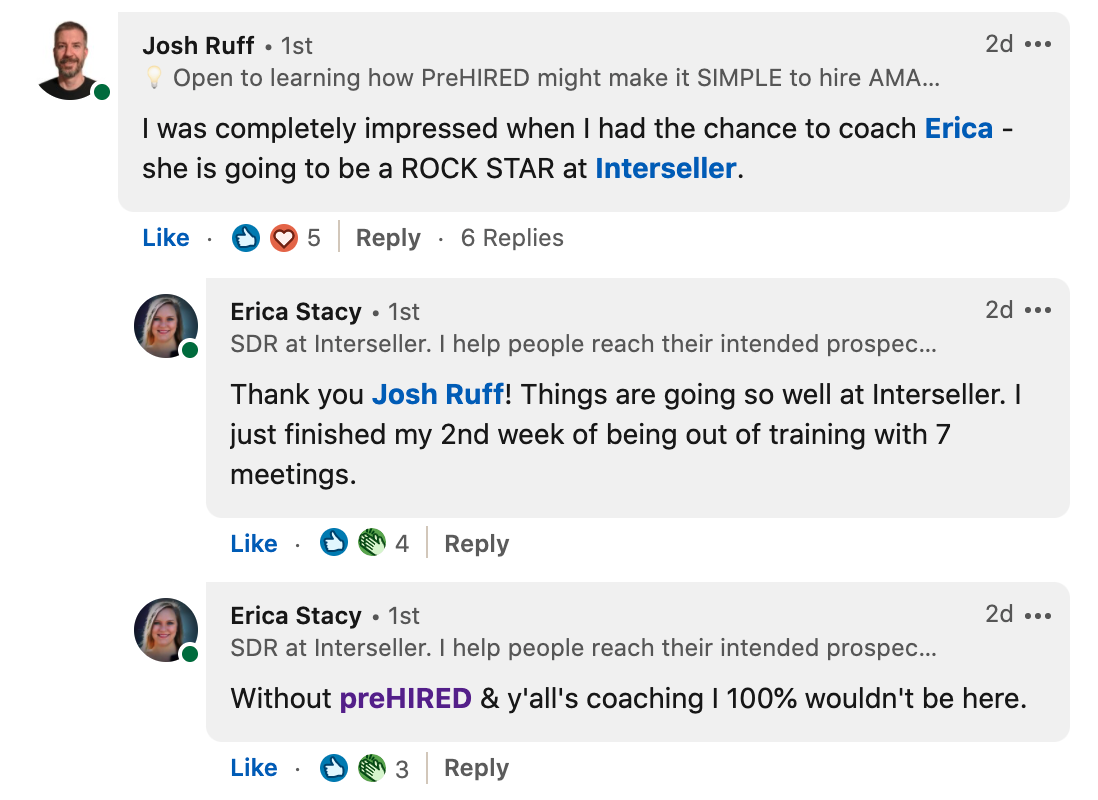Viewport: 1098px width, 800px height.
Task: Reply to Josh Ruff's comment
Action: click(x=388, y=238)
